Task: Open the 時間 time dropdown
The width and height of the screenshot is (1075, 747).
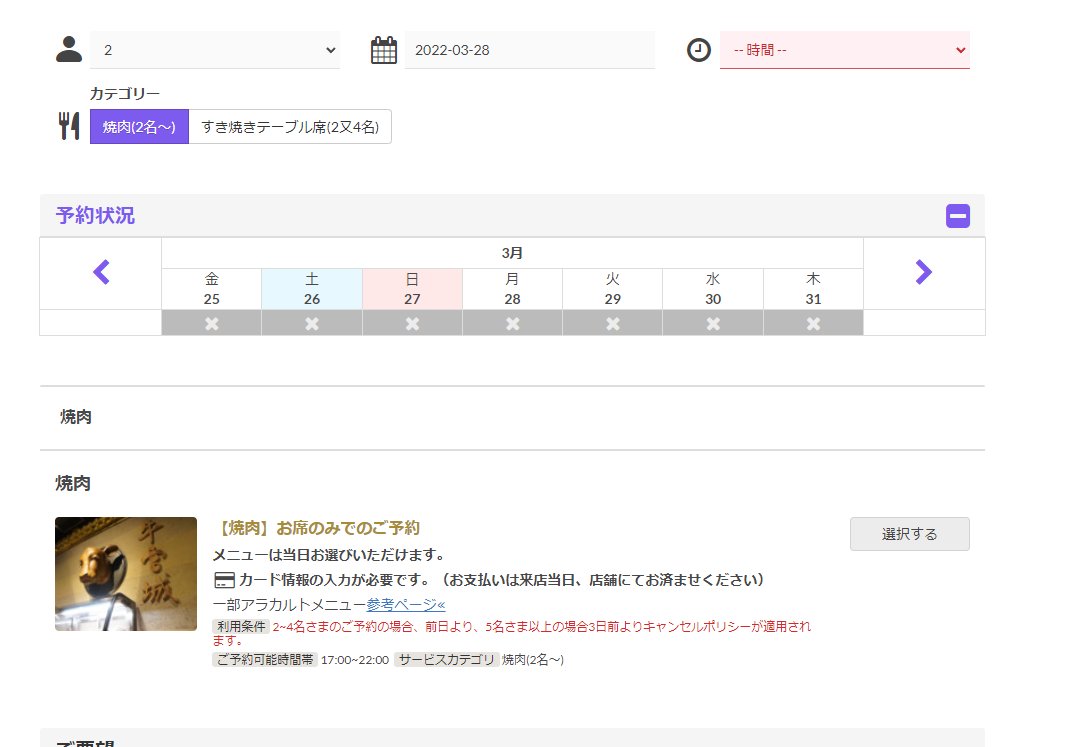Action: 845,50
